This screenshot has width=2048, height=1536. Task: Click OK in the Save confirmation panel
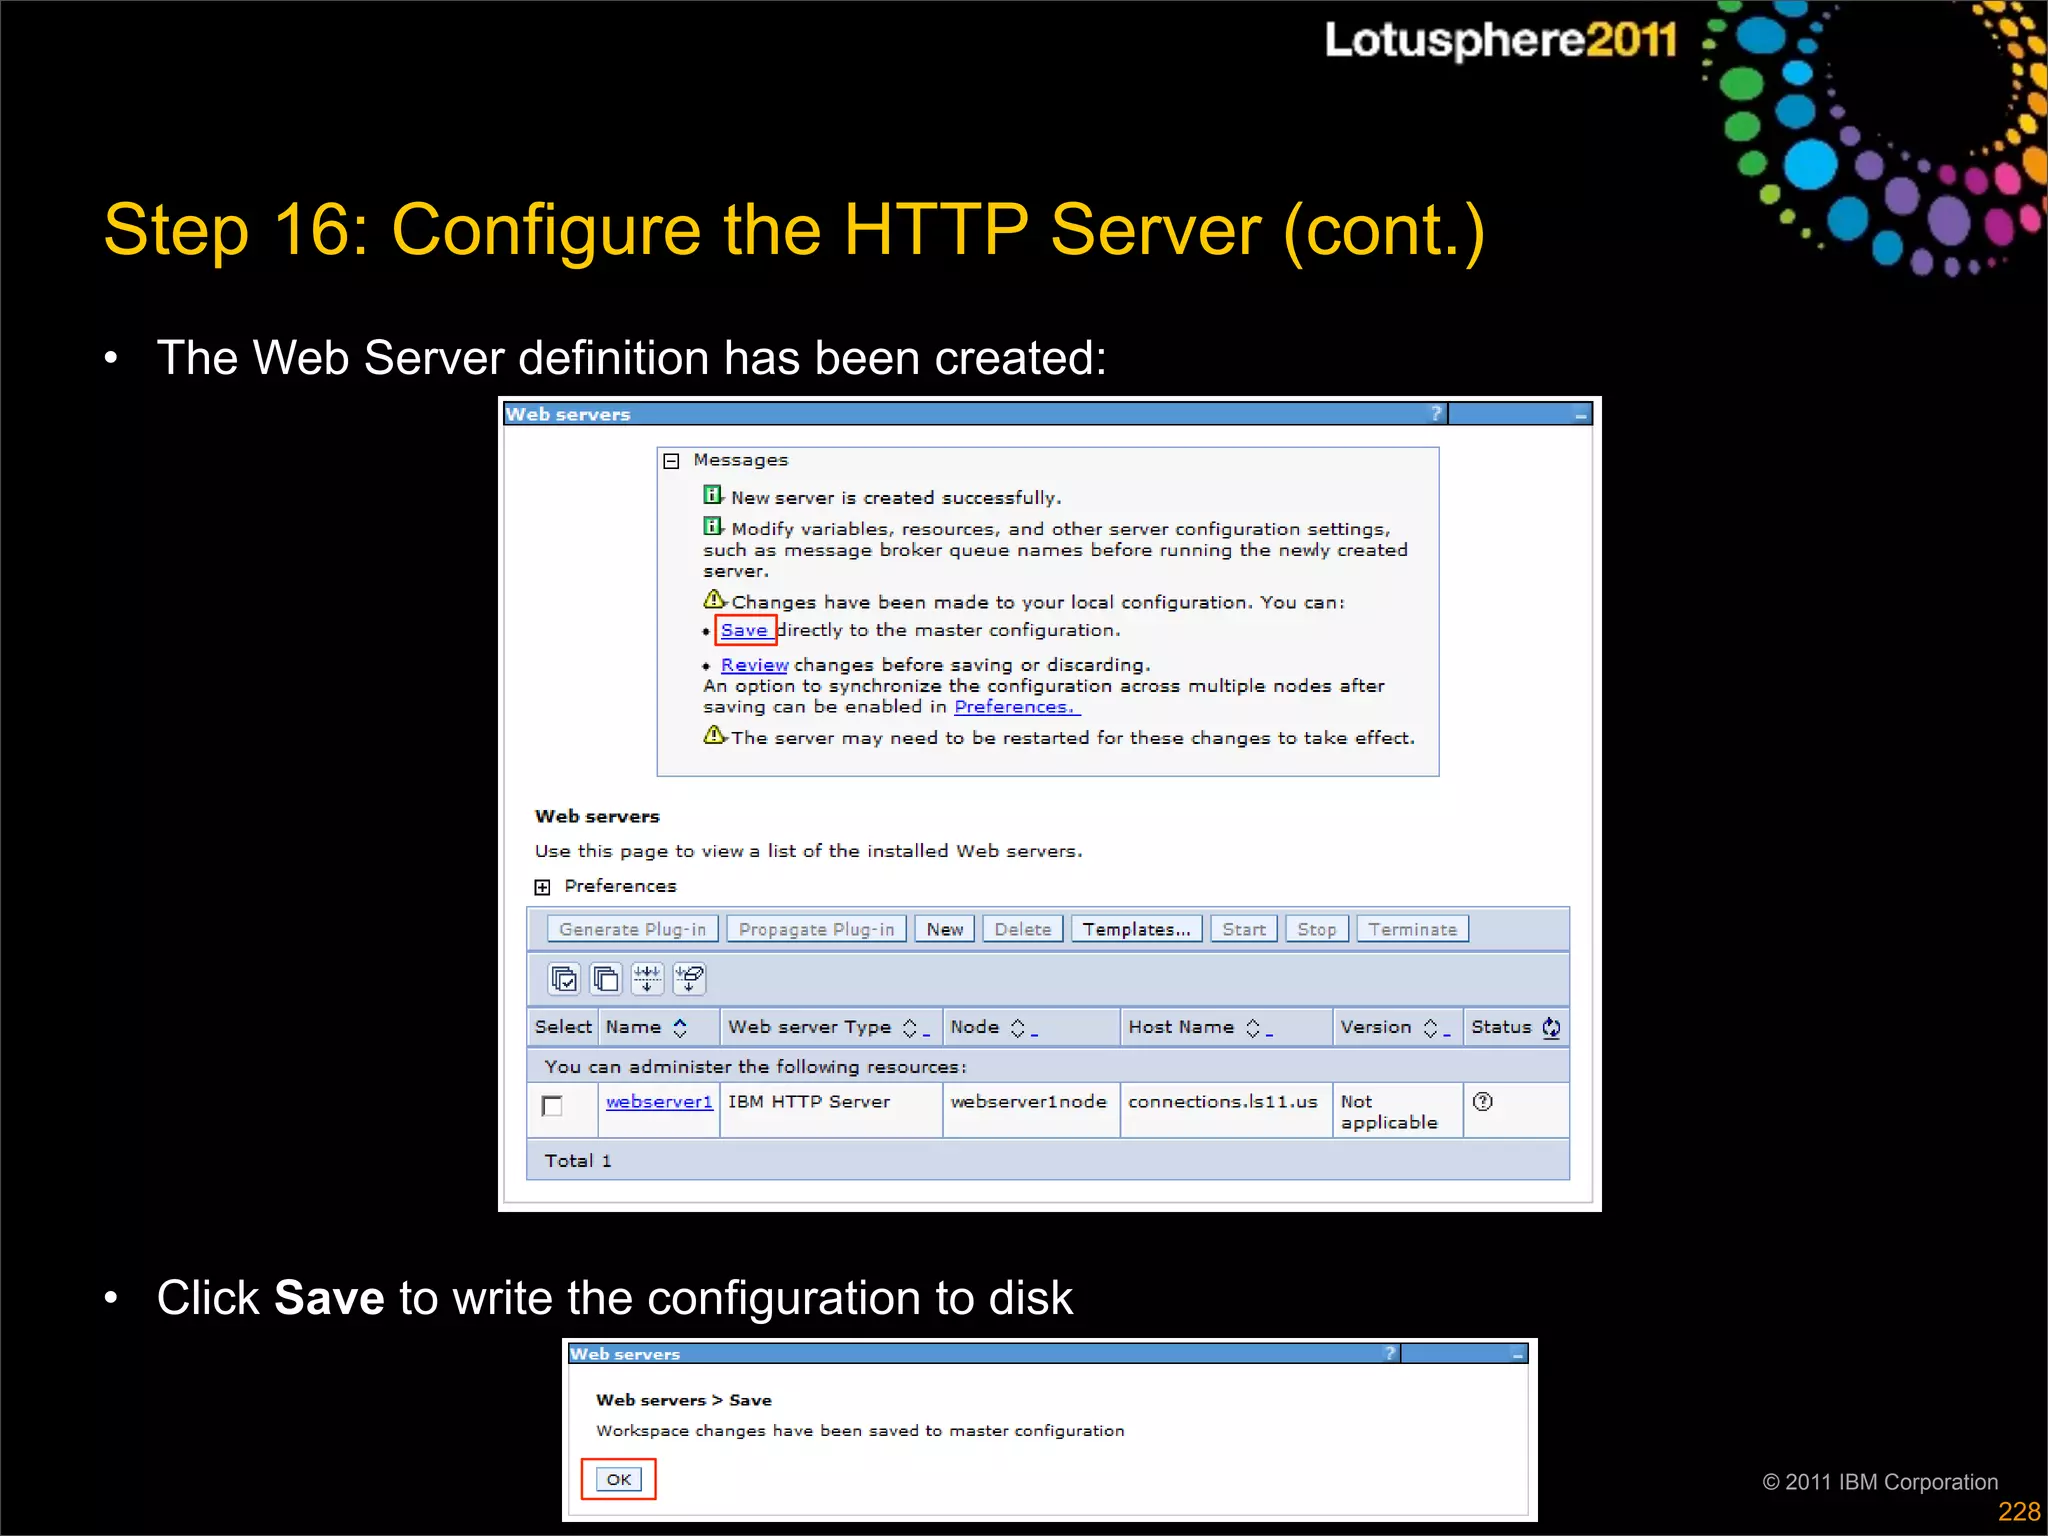[619, 1479]
